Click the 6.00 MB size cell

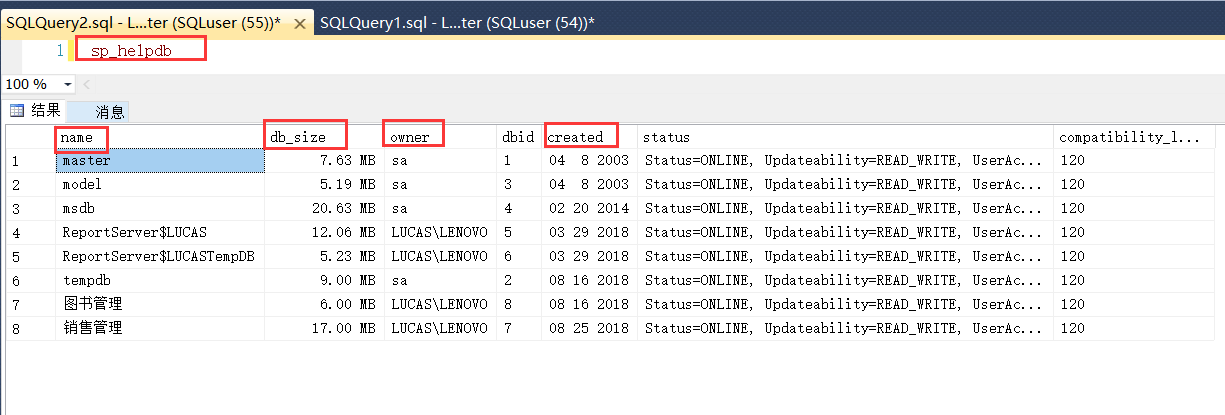coord(325,303)
